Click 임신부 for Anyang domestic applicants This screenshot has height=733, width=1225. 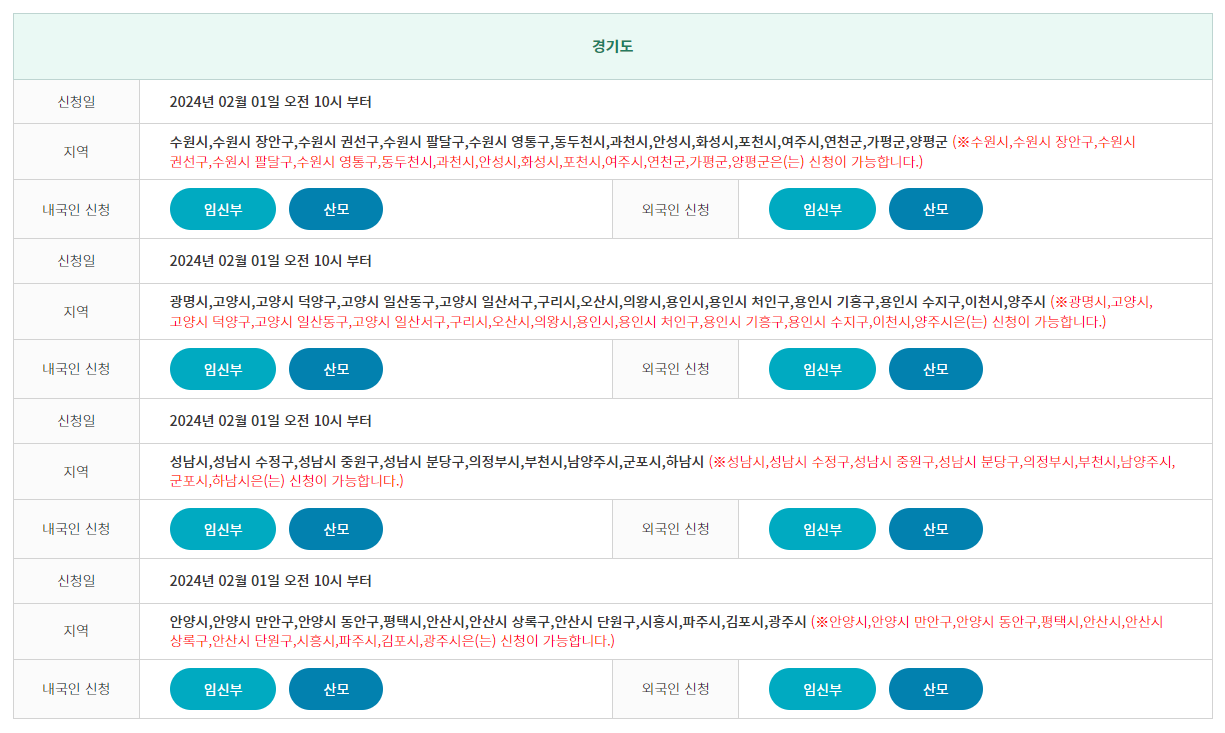(x=222, y=688)
